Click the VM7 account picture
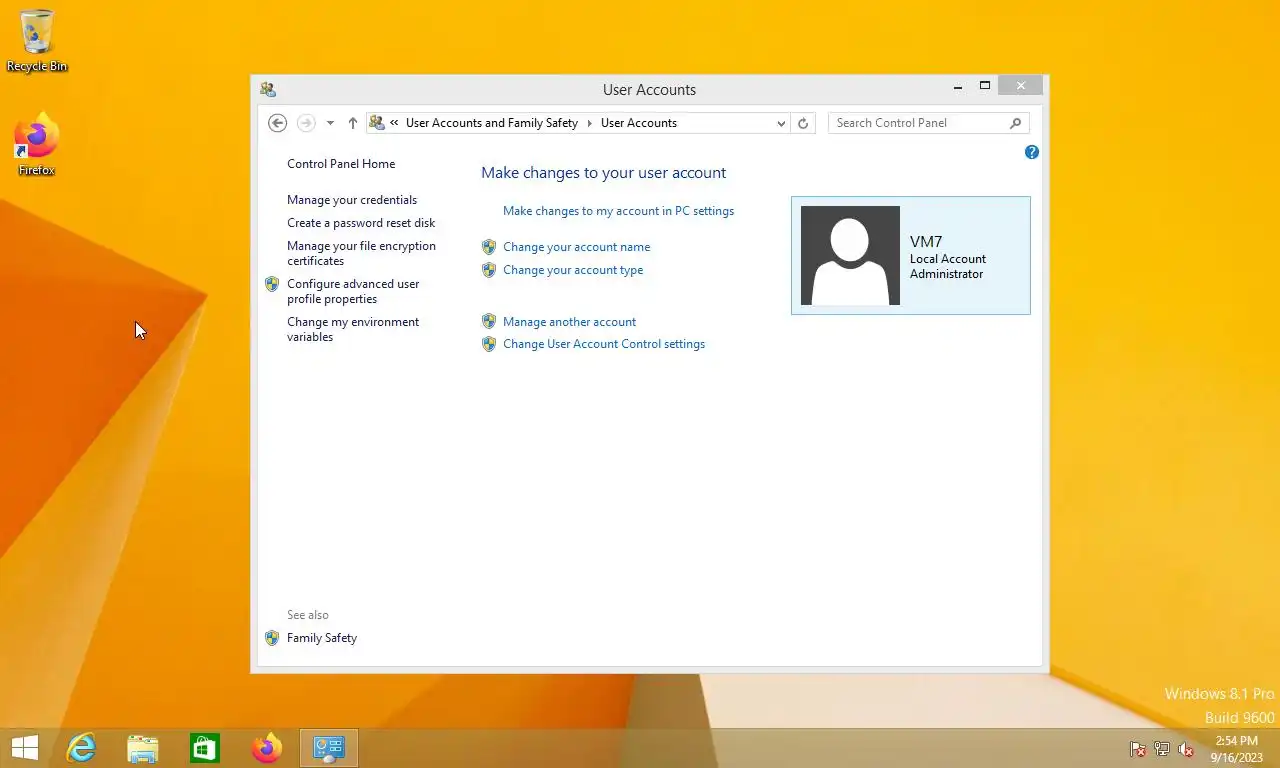The height and width of the screenshot is (768, 1280). (850, 255)
